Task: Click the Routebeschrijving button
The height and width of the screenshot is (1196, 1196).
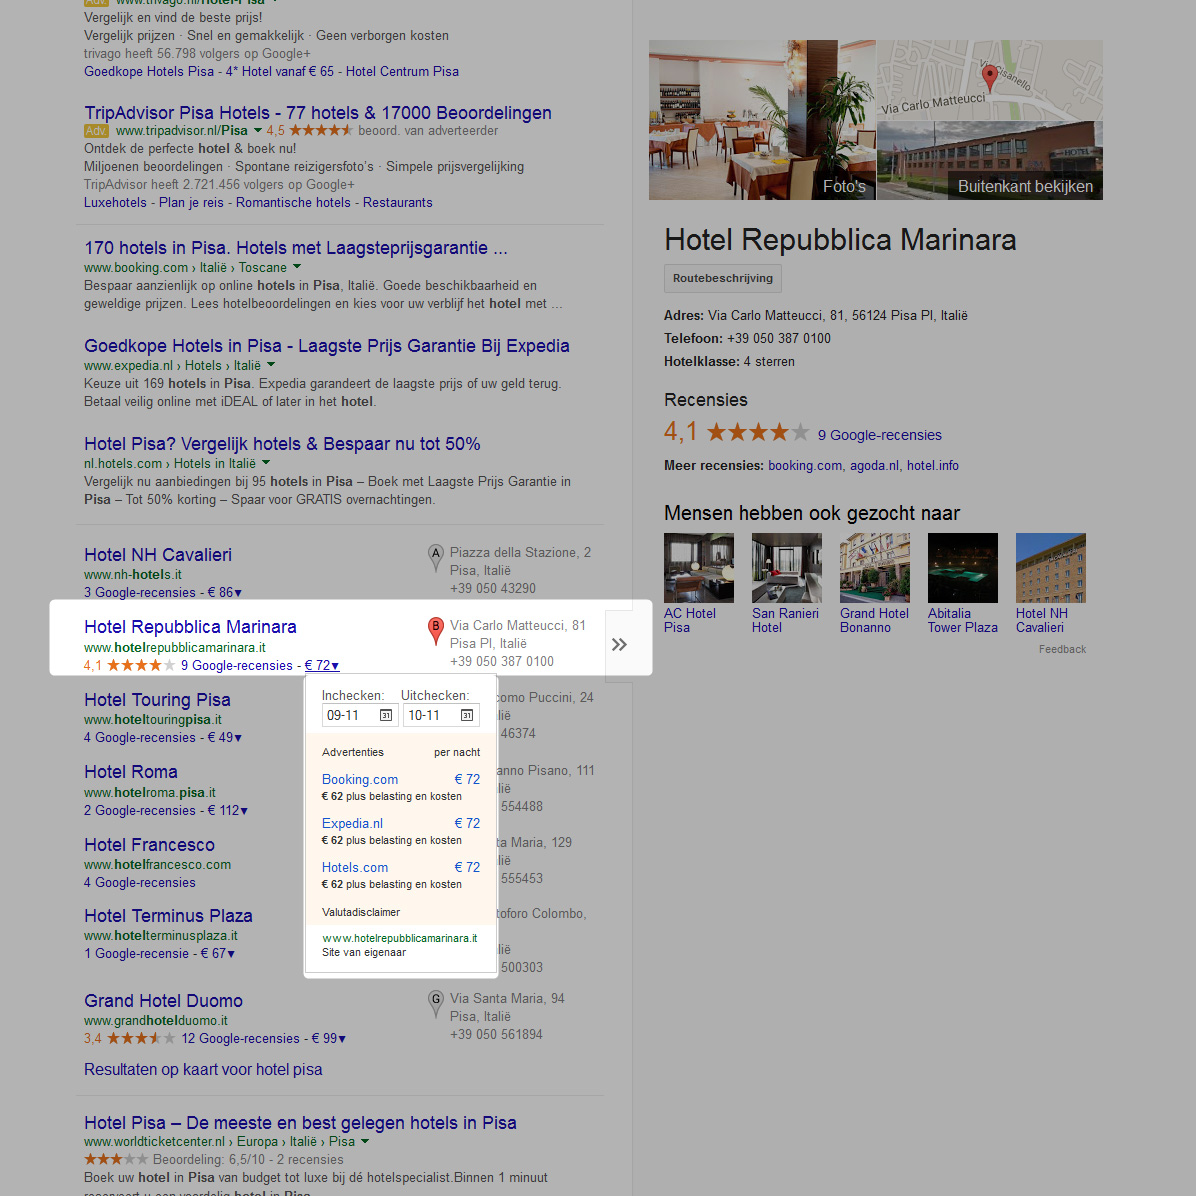Action: coord(722,278)
